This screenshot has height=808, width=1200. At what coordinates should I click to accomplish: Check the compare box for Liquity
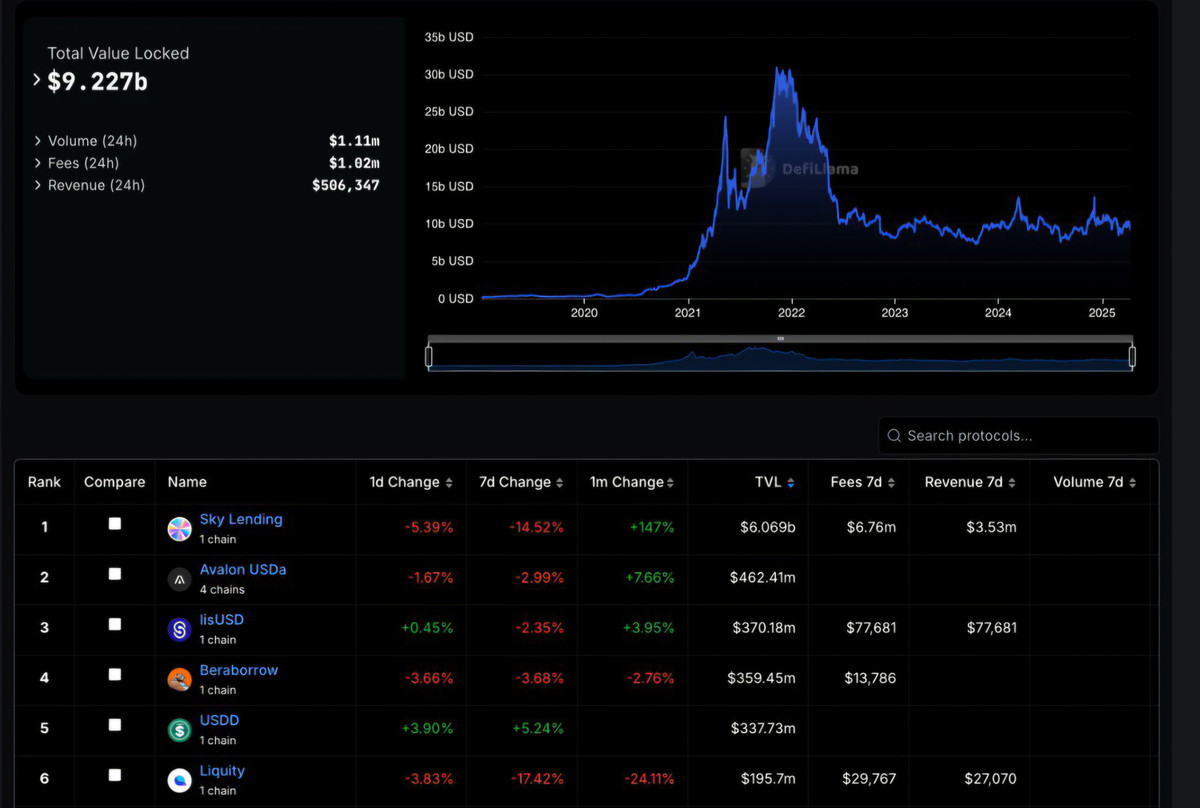pyautogui.click(x=115, y=775)
